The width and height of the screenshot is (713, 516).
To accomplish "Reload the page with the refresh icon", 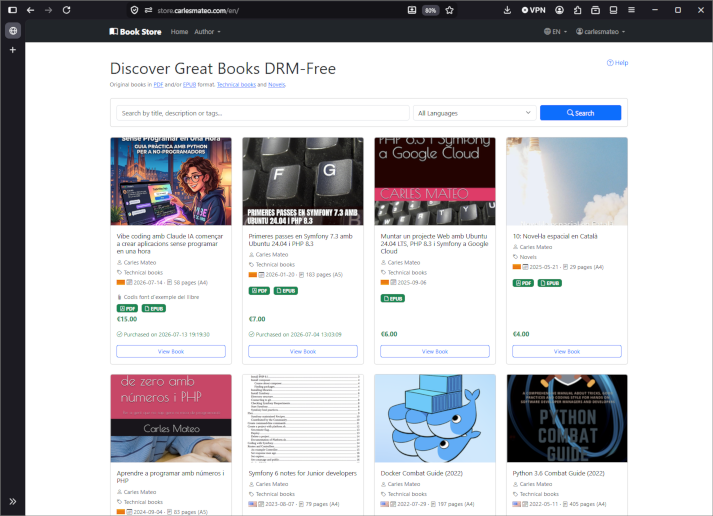I will [66, 10].
